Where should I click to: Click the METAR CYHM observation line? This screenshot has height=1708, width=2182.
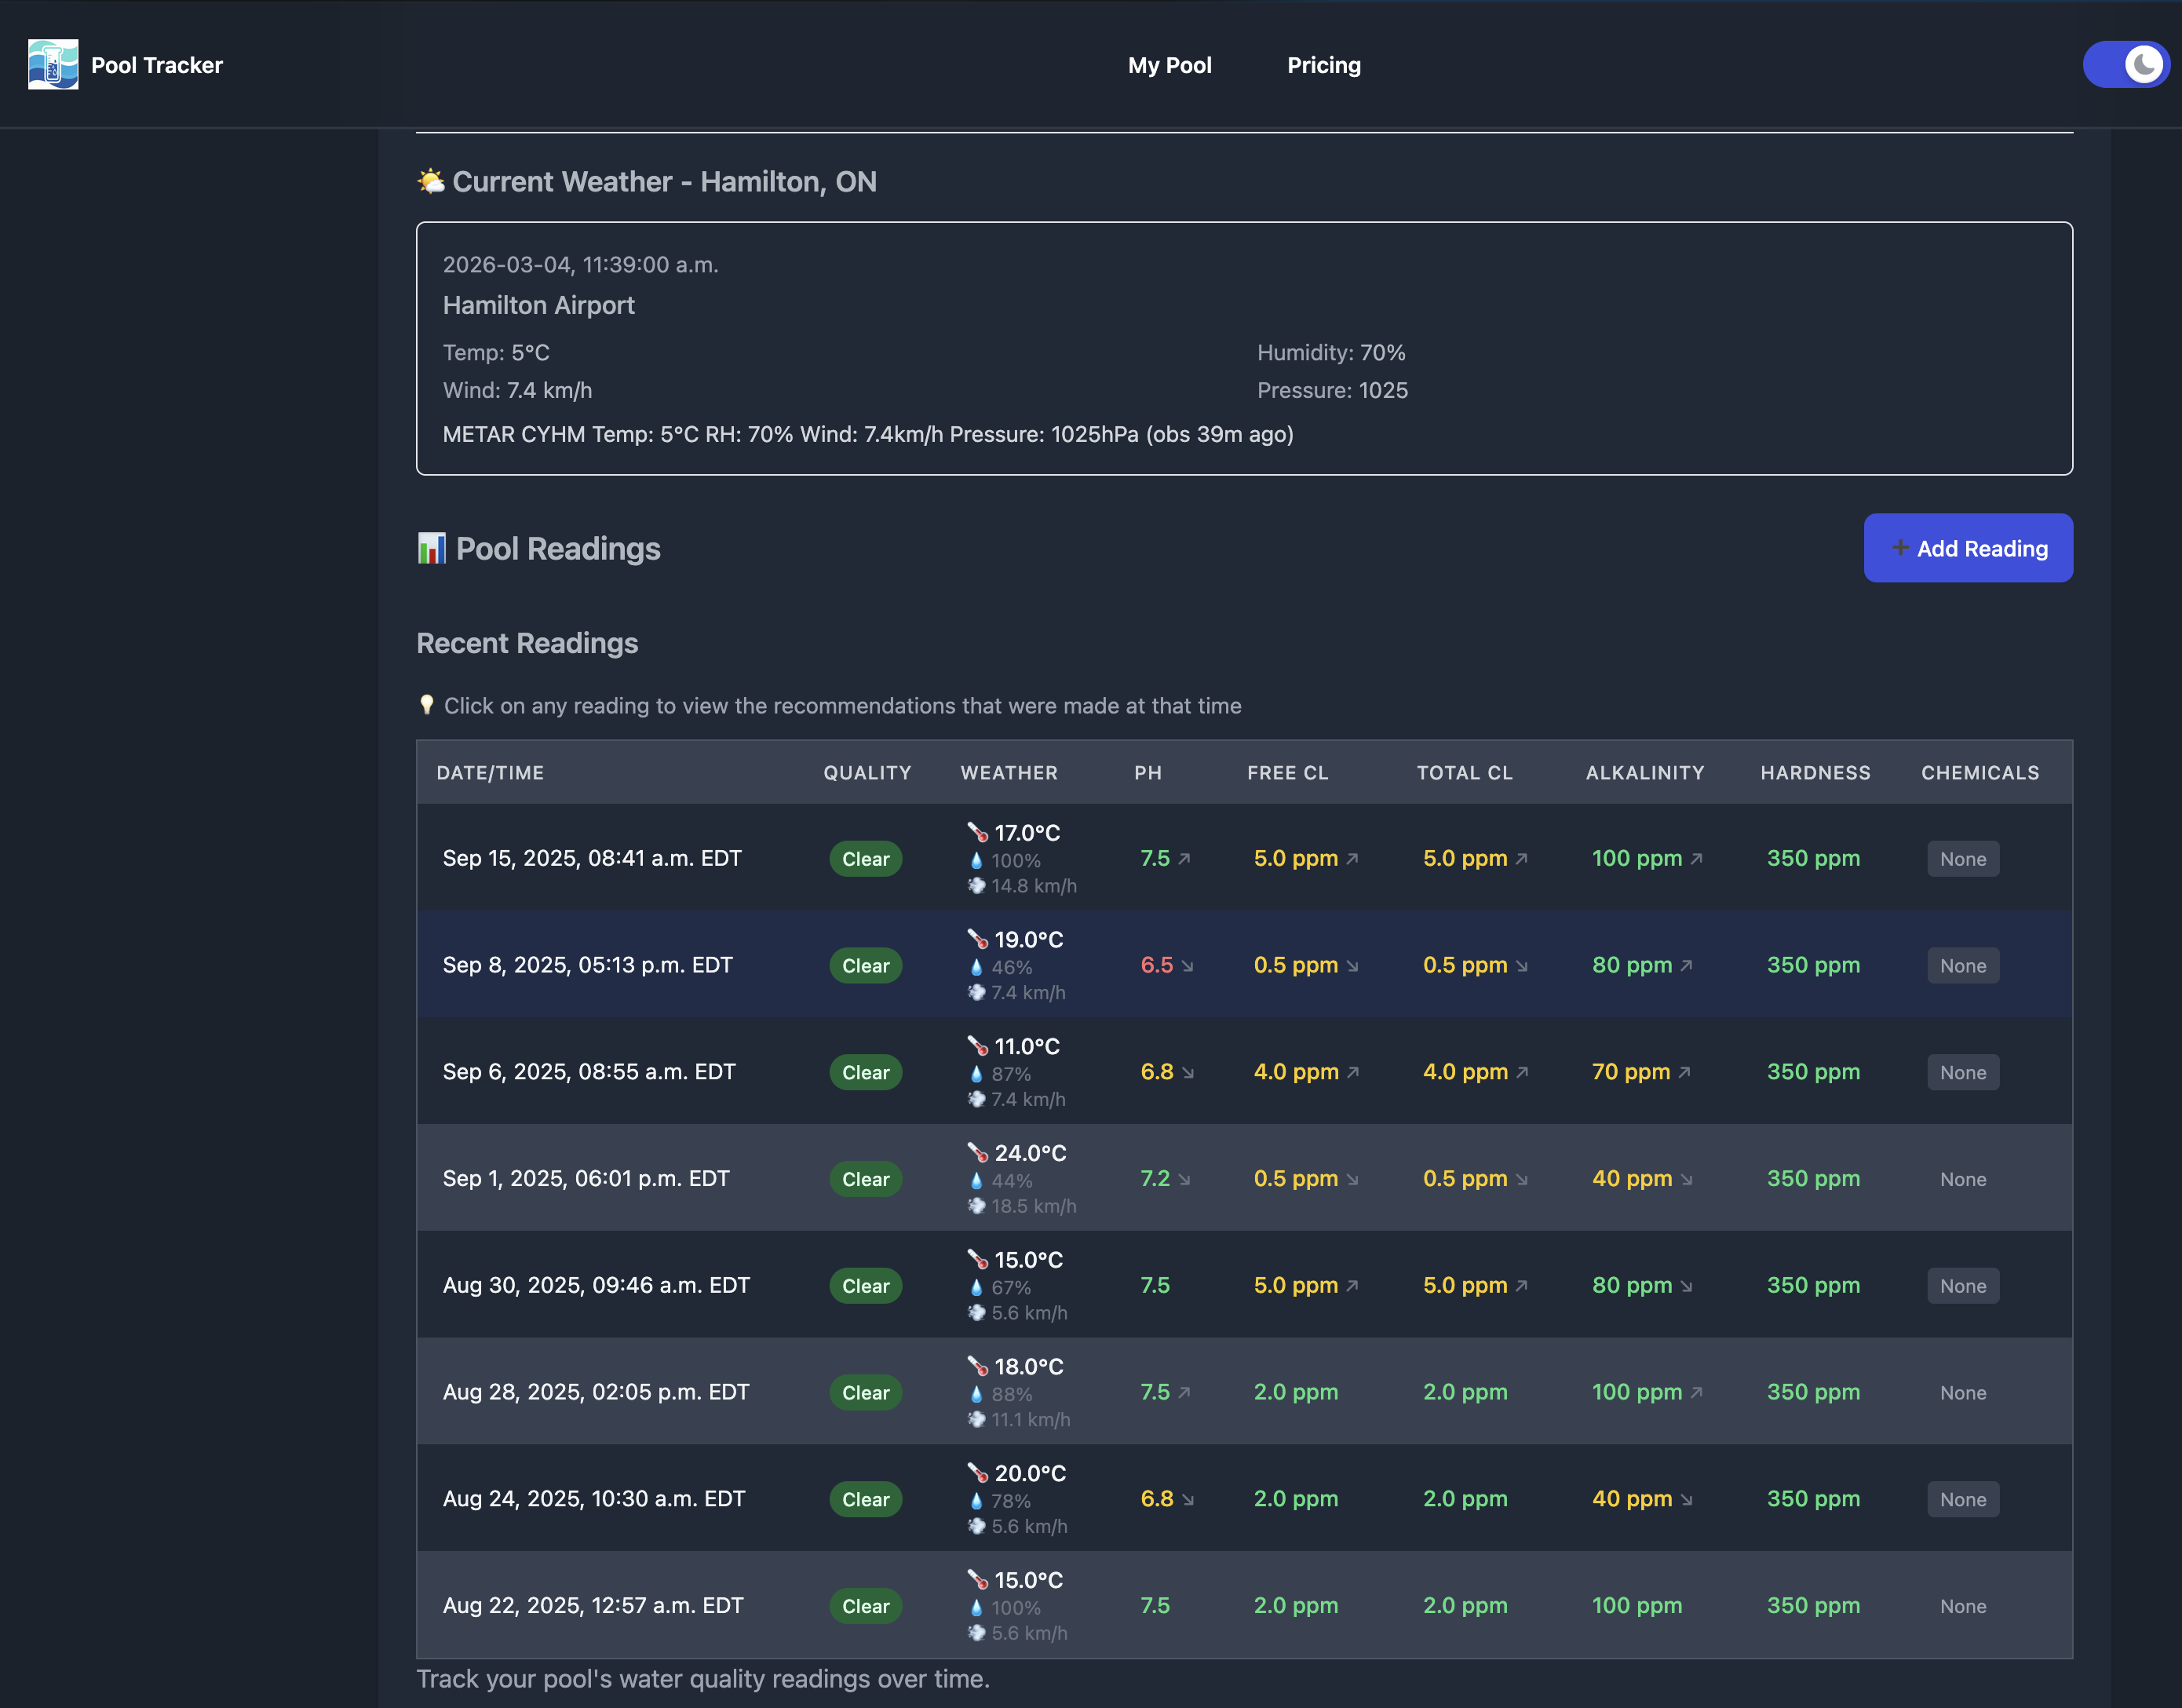[x=868, y=434]
